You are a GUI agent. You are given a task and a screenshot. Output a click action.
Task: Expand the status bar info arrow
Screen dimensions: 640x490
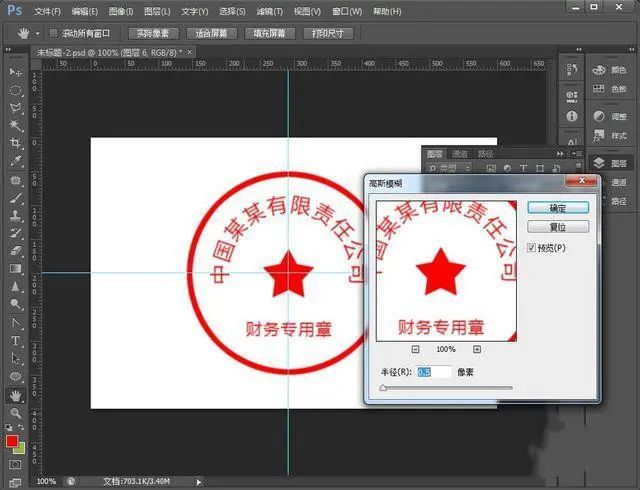tap(197, 482)
